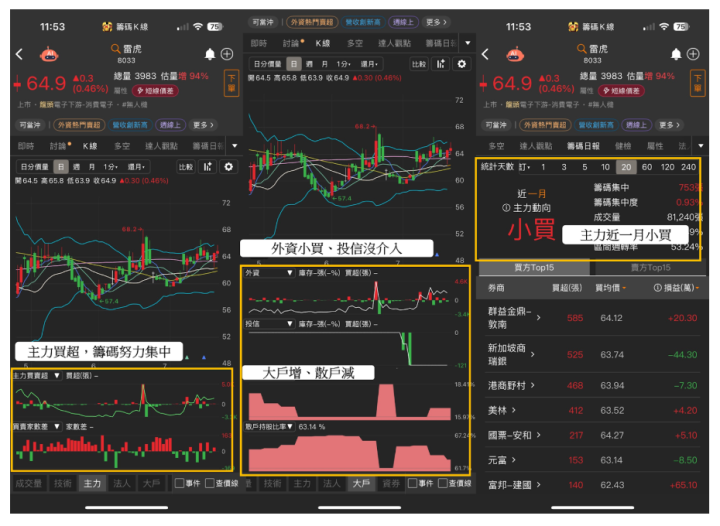Enable 查價線 checkbox on middle screen
Screen dimensions: 720x526
pos(443,483)
